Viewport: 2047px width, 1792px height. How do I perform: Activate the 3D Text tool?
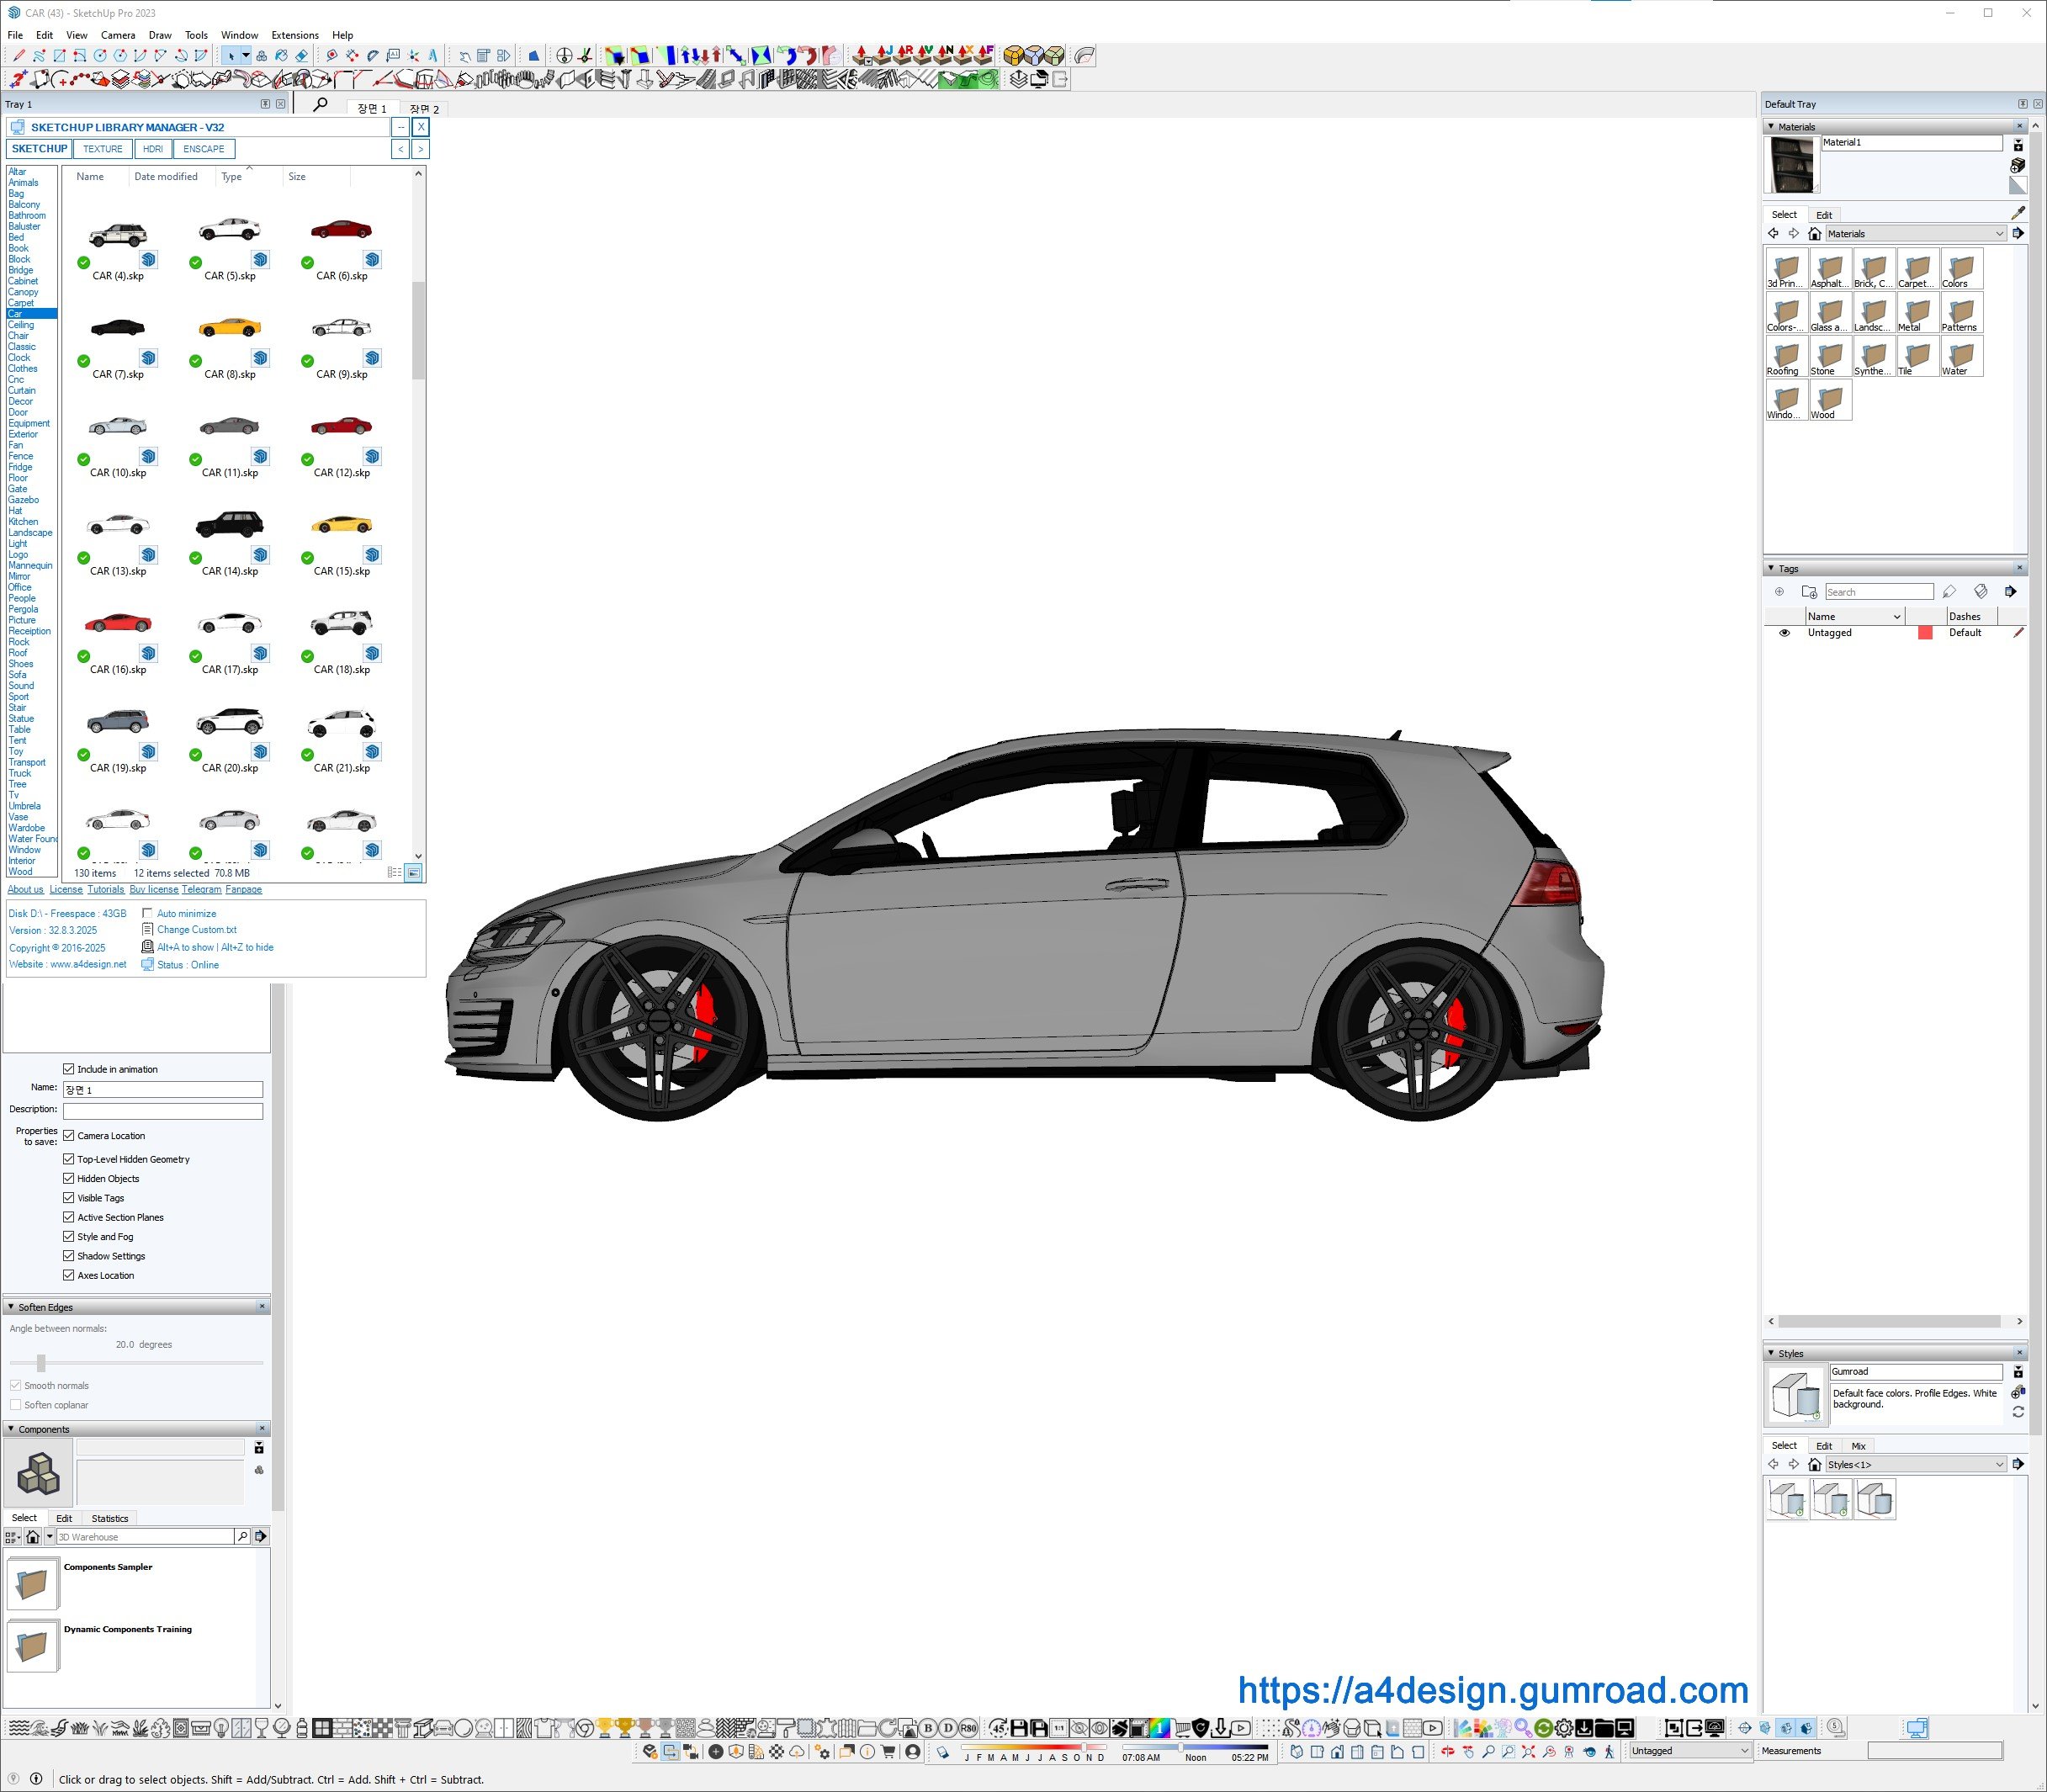(433, 56)
